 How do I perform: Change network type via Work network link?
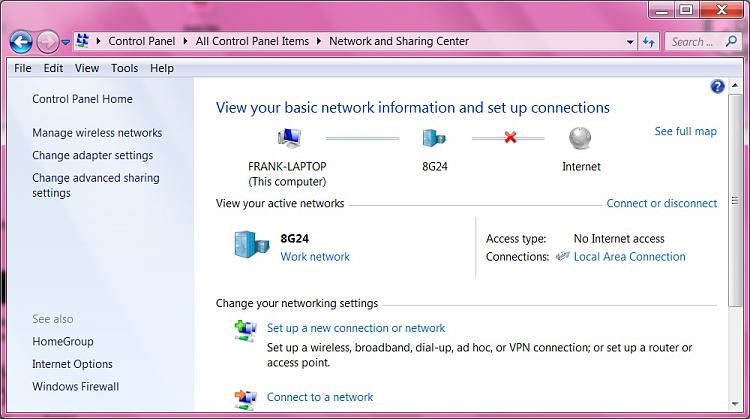pyautogui.click(x=315, y=257)
